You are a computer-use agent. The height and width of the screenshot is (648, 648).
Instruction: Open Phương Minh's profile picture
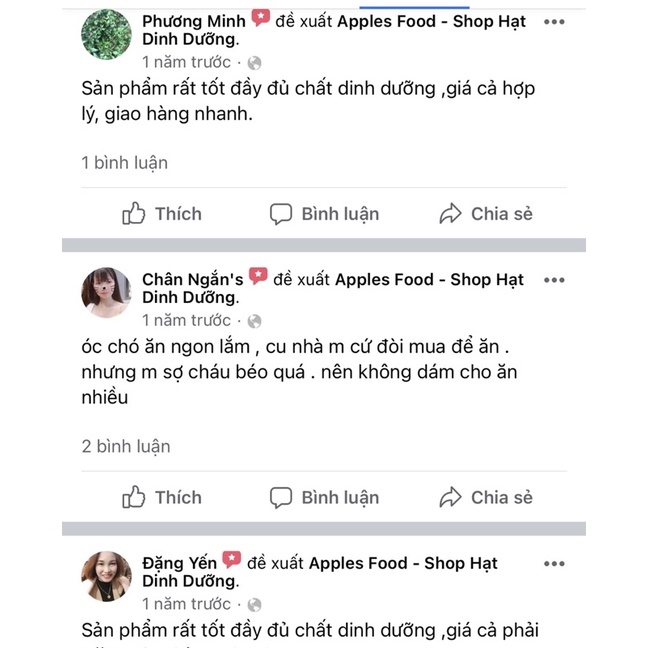[x=106, y=35]
